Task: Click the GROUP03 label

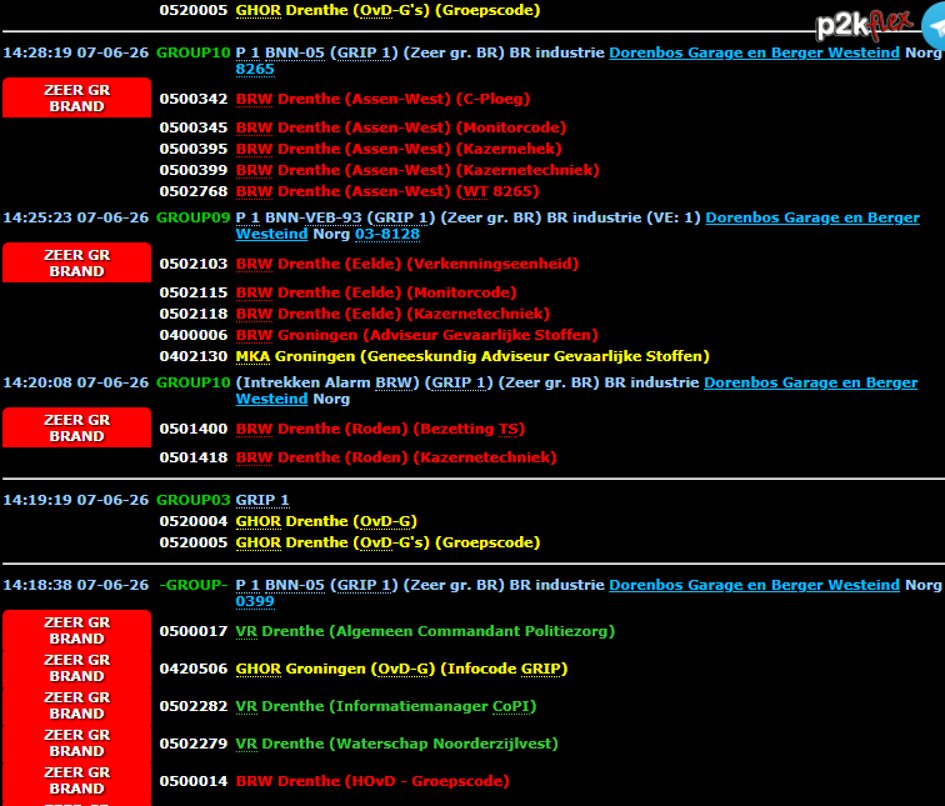Action: point(193,500)
